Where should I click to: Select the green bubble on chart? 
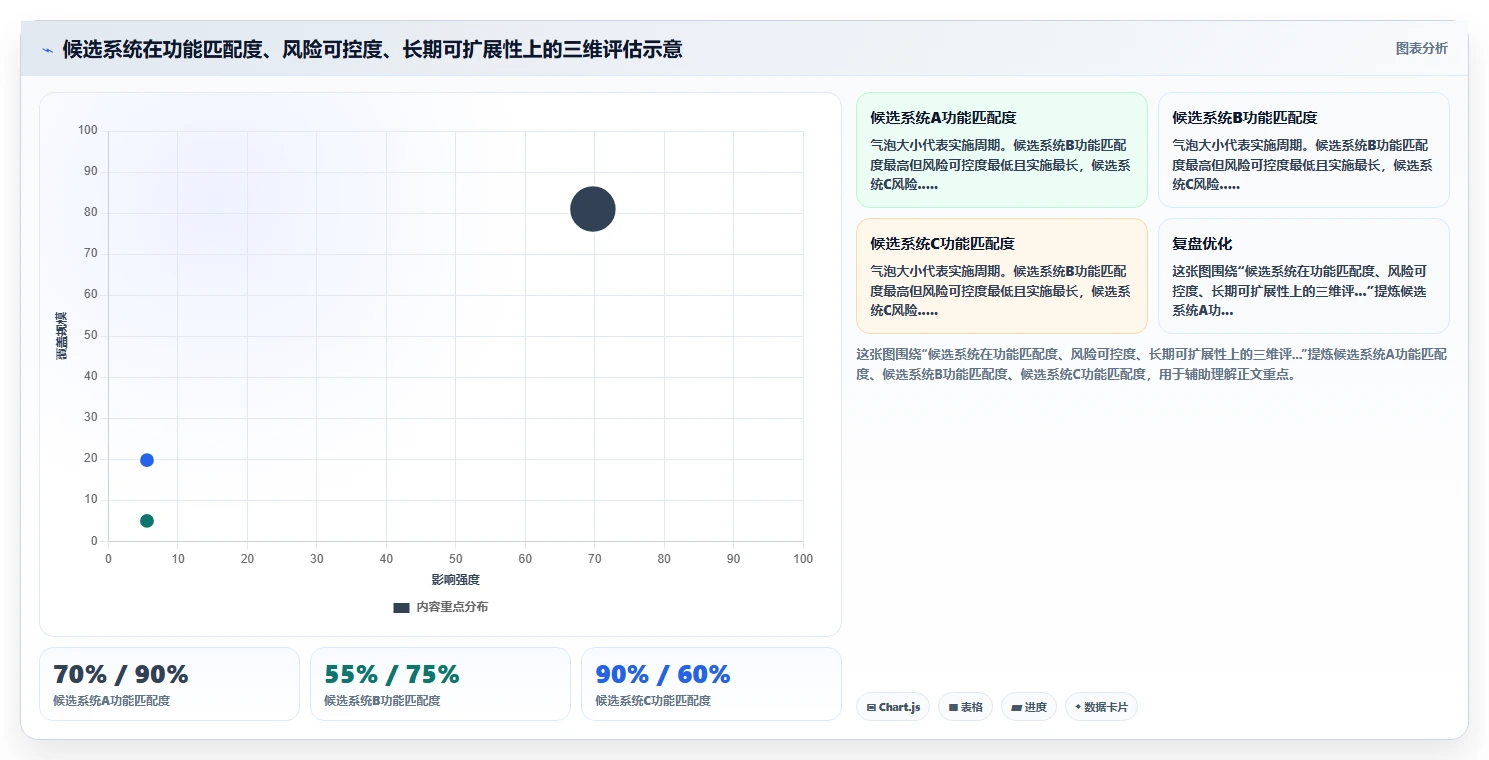(147, 521)
